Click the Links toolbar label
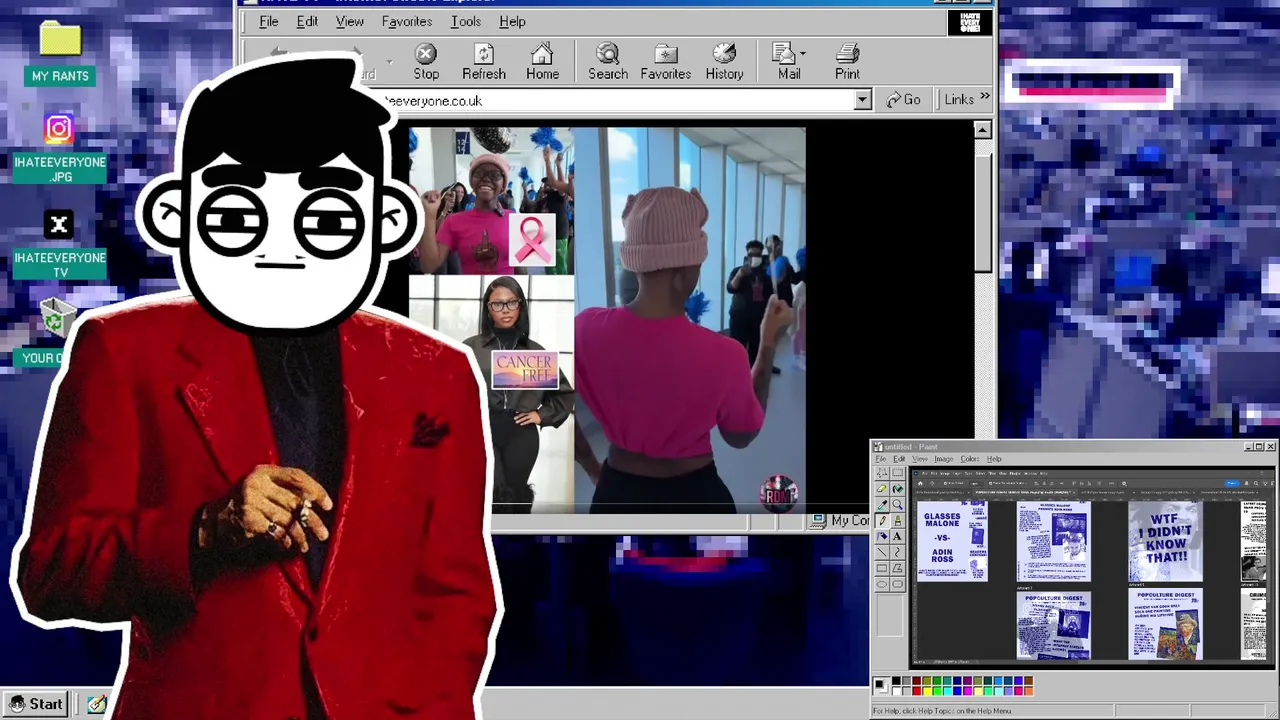Image resolution: width=1280 pixels, height=720 pixels. point(958,99)
